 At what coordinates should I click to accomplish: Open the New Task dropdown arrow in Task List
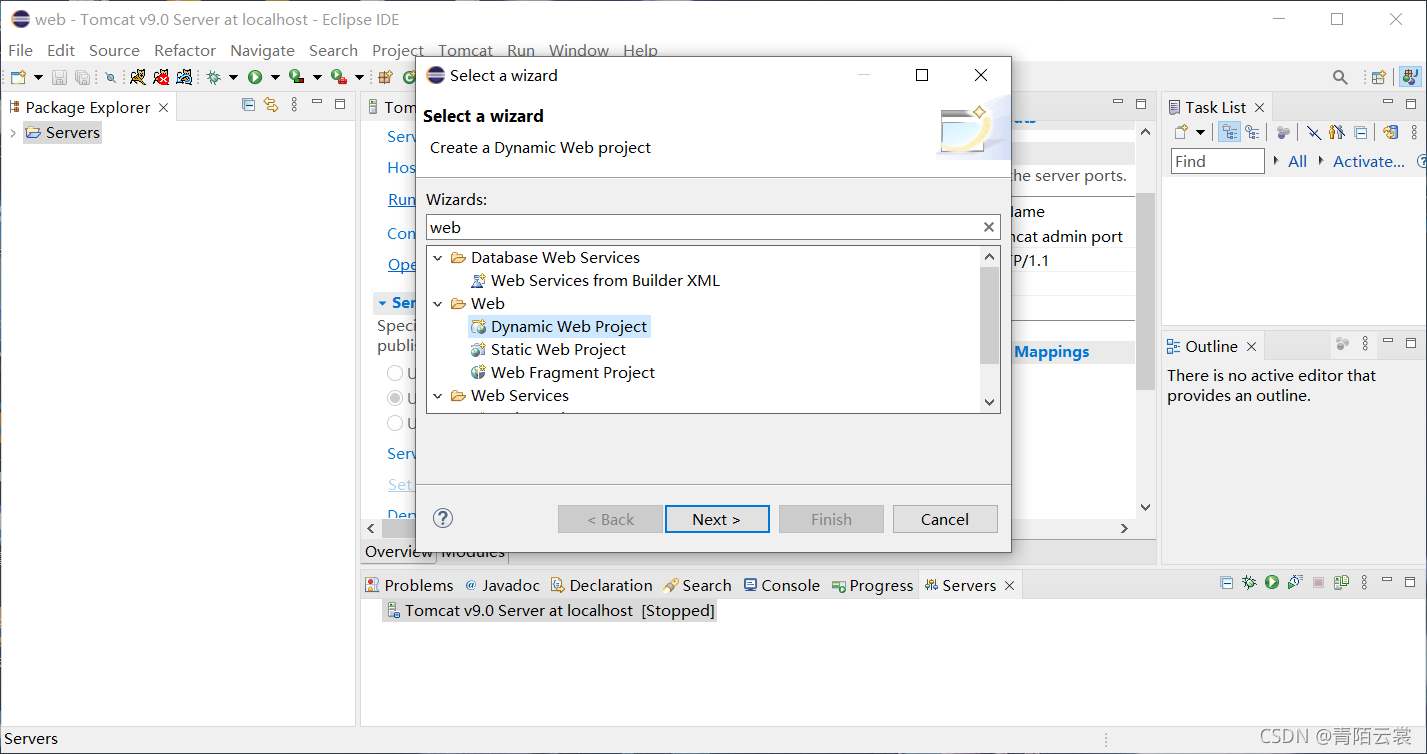(x=1200, y=132)
